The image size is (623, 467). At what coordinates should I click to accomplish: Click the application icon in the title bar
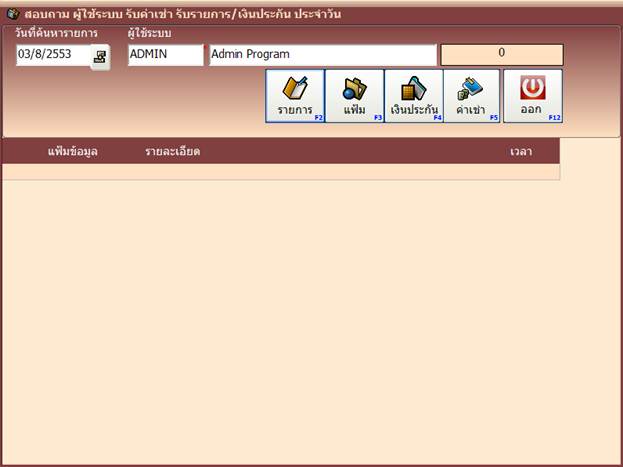pos(12,15)
